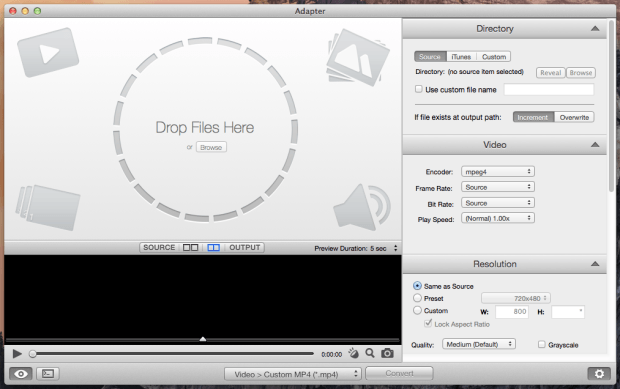The image size is (620, 389).
Task: Click Browse under Drop Files Here
Action: point(211,147)
